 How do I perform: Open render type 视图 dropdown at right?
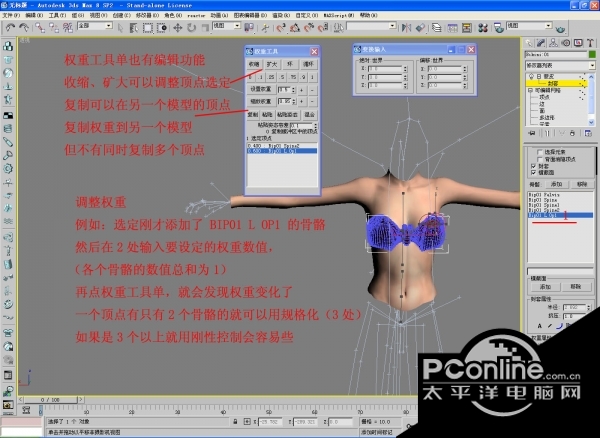(x=529, y=26)
